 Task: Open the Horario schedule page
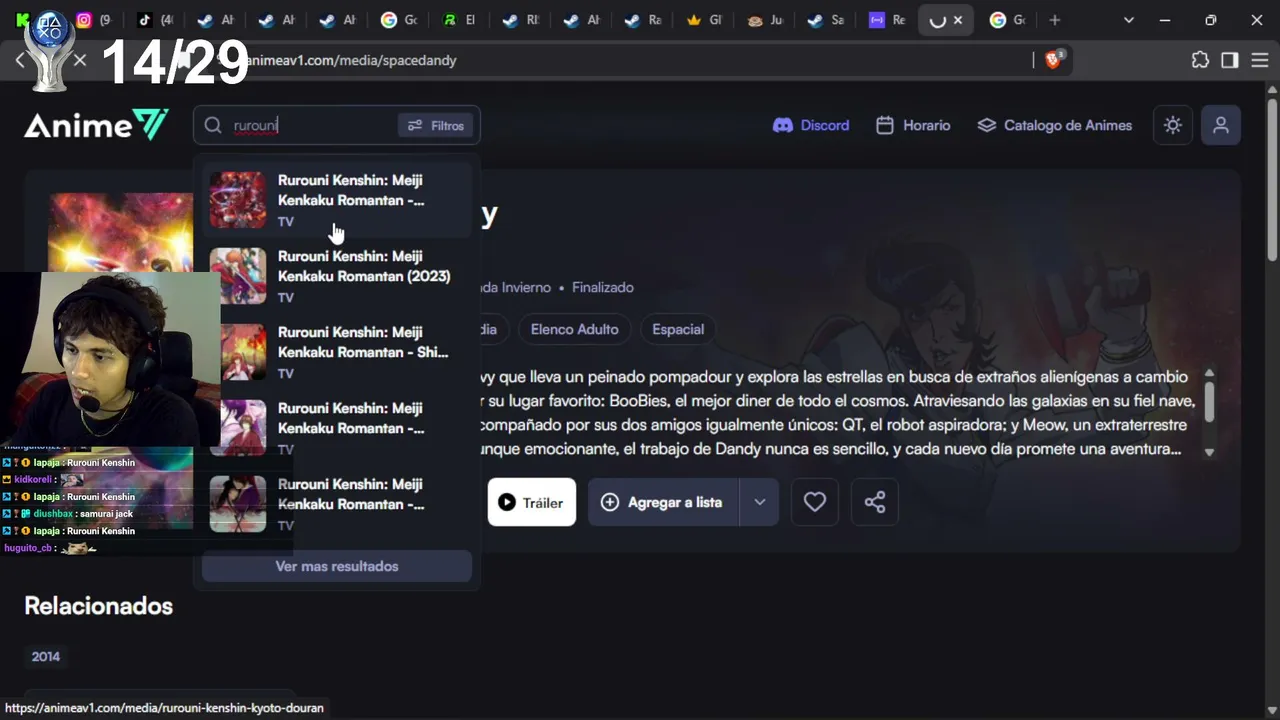(x=913, y=125)
